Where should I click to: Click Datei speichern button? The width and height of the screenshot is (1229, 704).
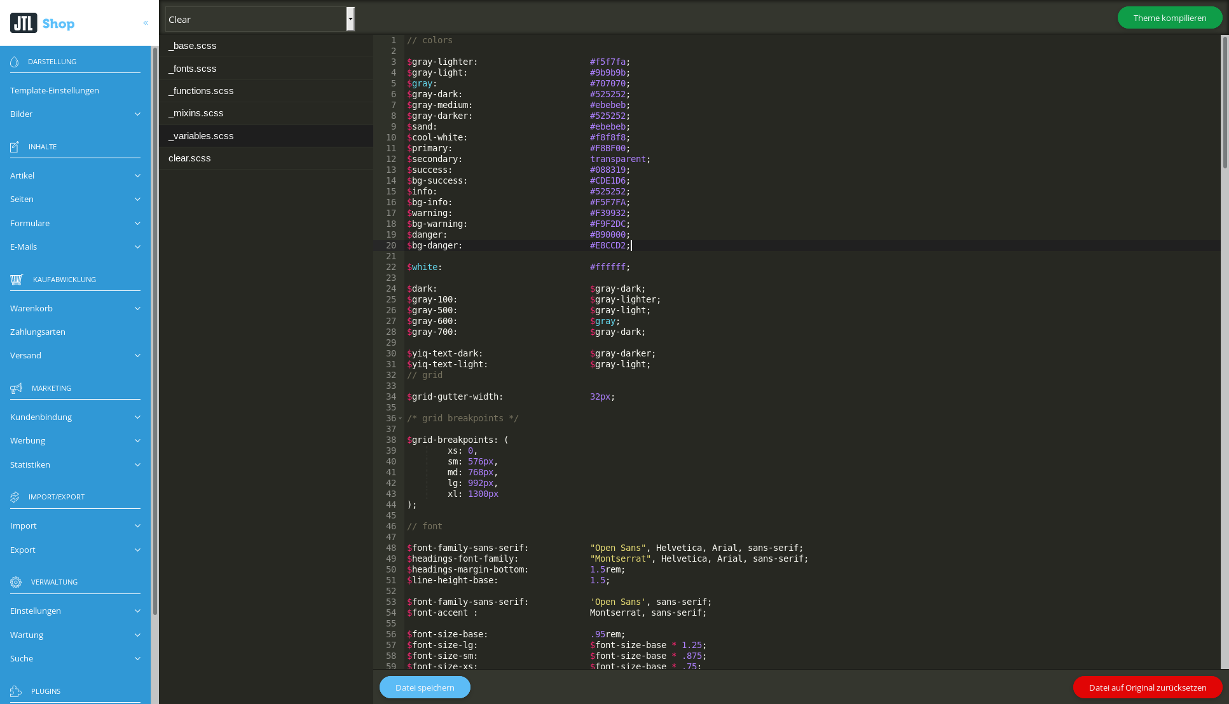click(x=425, y=687)
